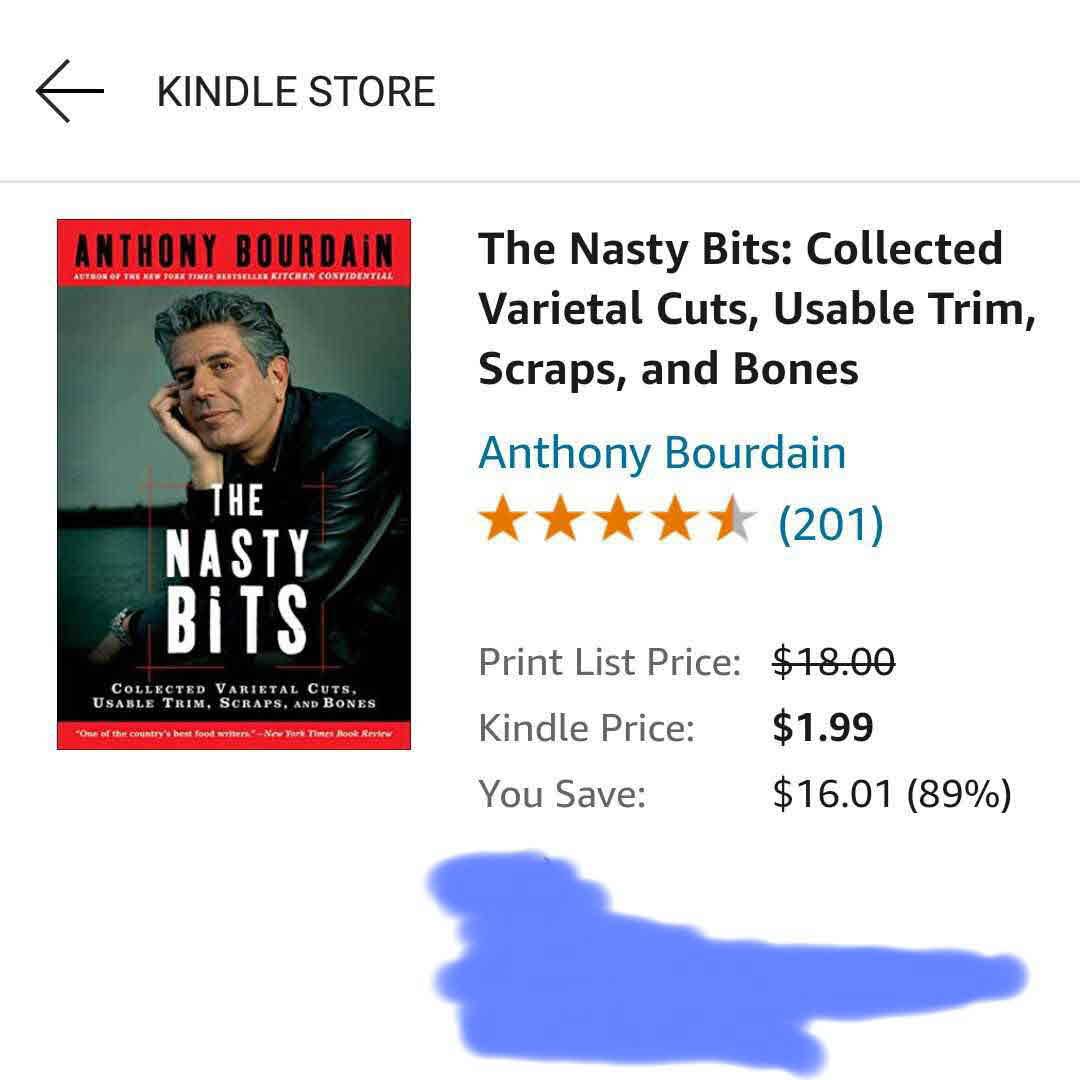Click the KINDLE STORE header title
Image resolution: width=1080 pixels, height=1080 pixels.
coord(296,92)
